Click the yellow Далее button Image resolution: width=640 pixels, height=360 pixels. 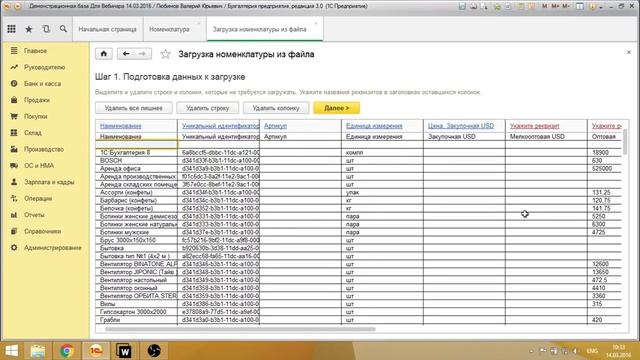[337, 108]
